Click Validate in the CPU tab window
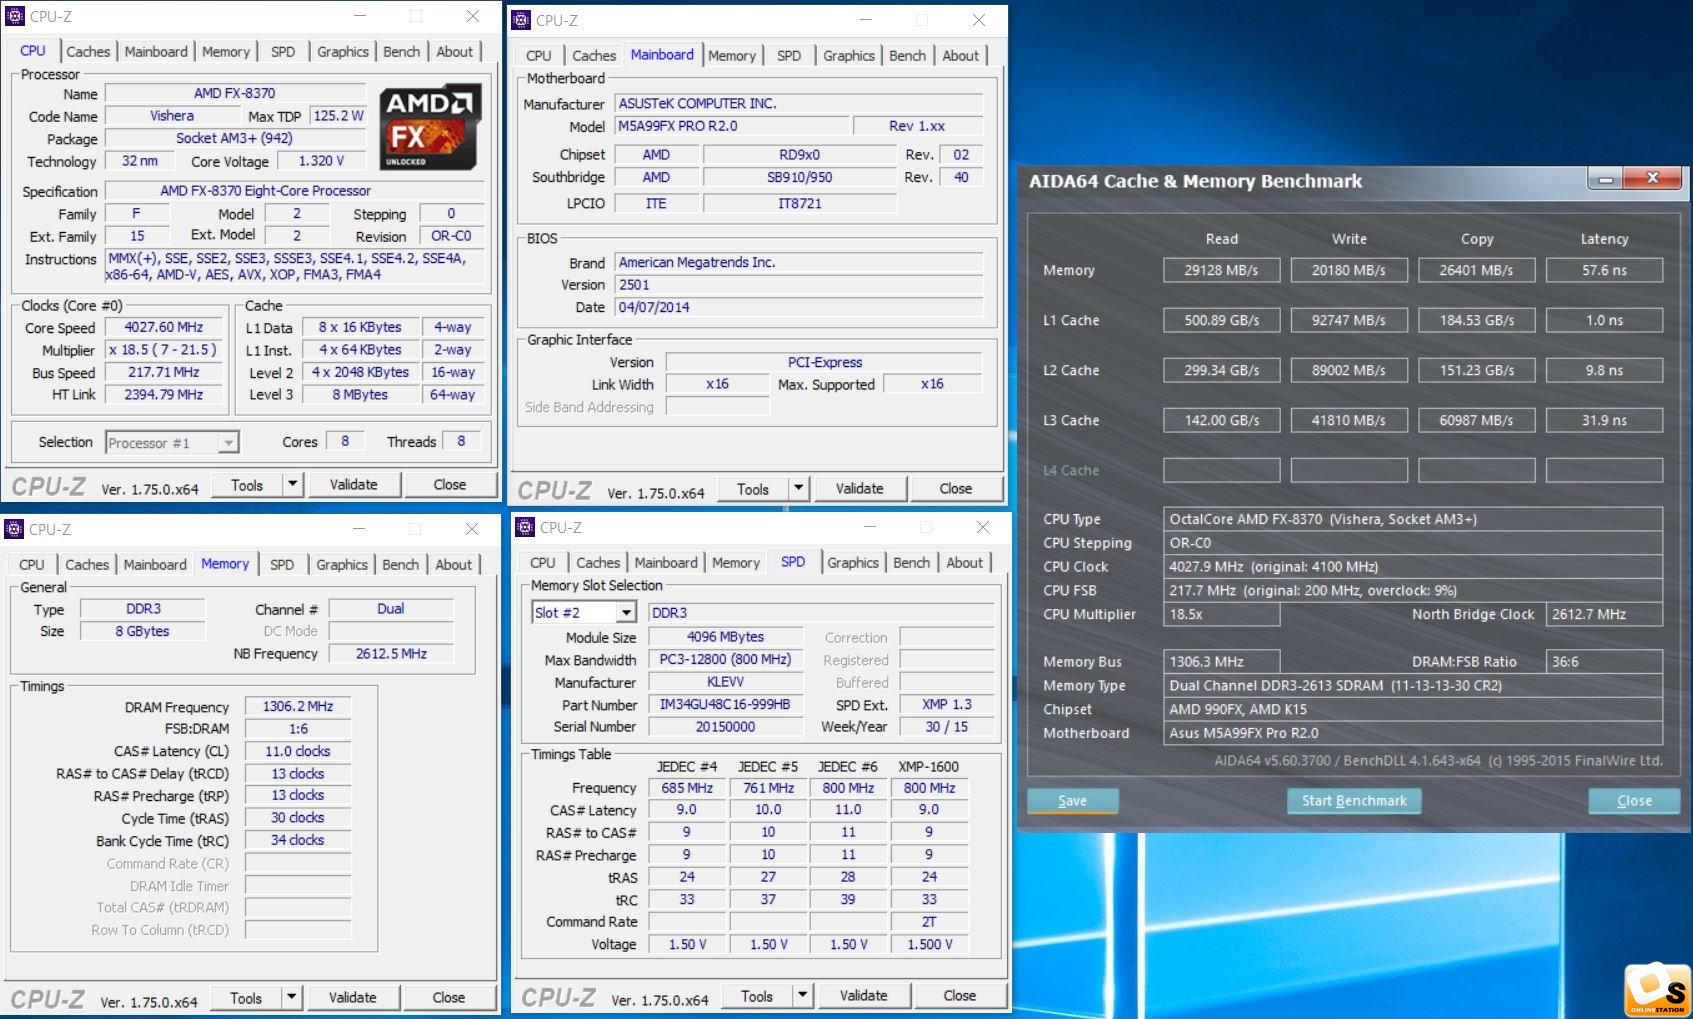The image size is (1693, 1019). coord(354,484)
